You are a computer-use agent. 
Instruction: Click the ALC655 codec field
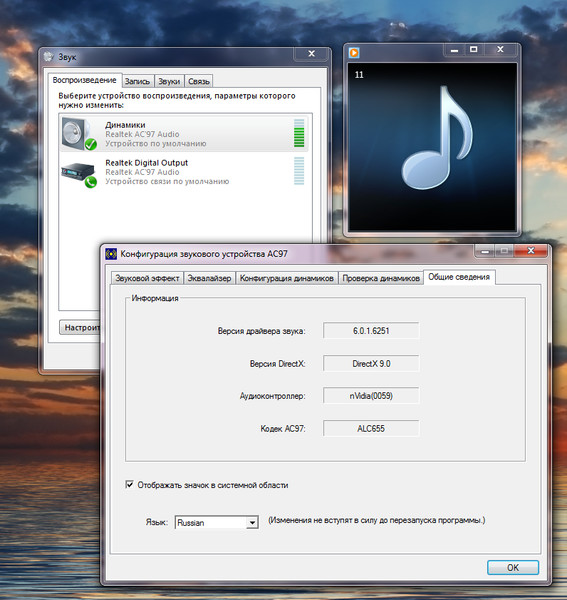tap(371, 429)
